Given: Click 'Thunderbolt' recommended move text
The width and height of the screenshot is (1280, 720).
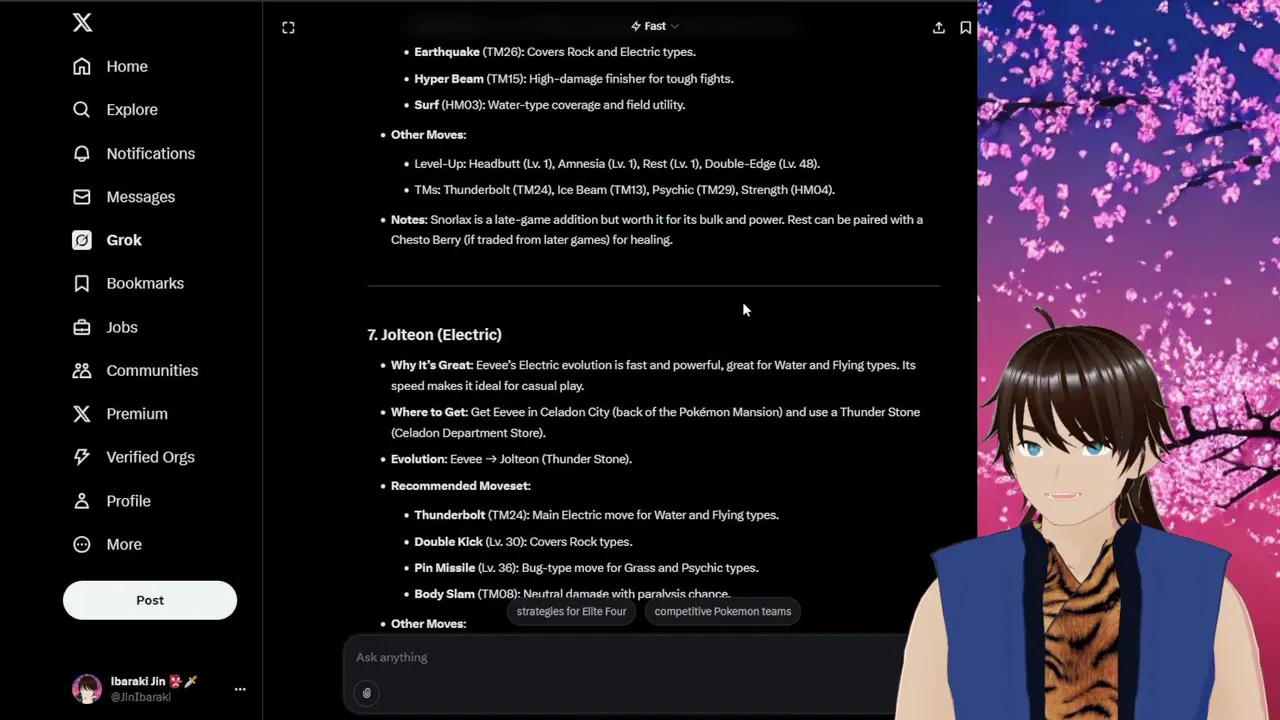Looking at the screenshot, I should 449,515.
